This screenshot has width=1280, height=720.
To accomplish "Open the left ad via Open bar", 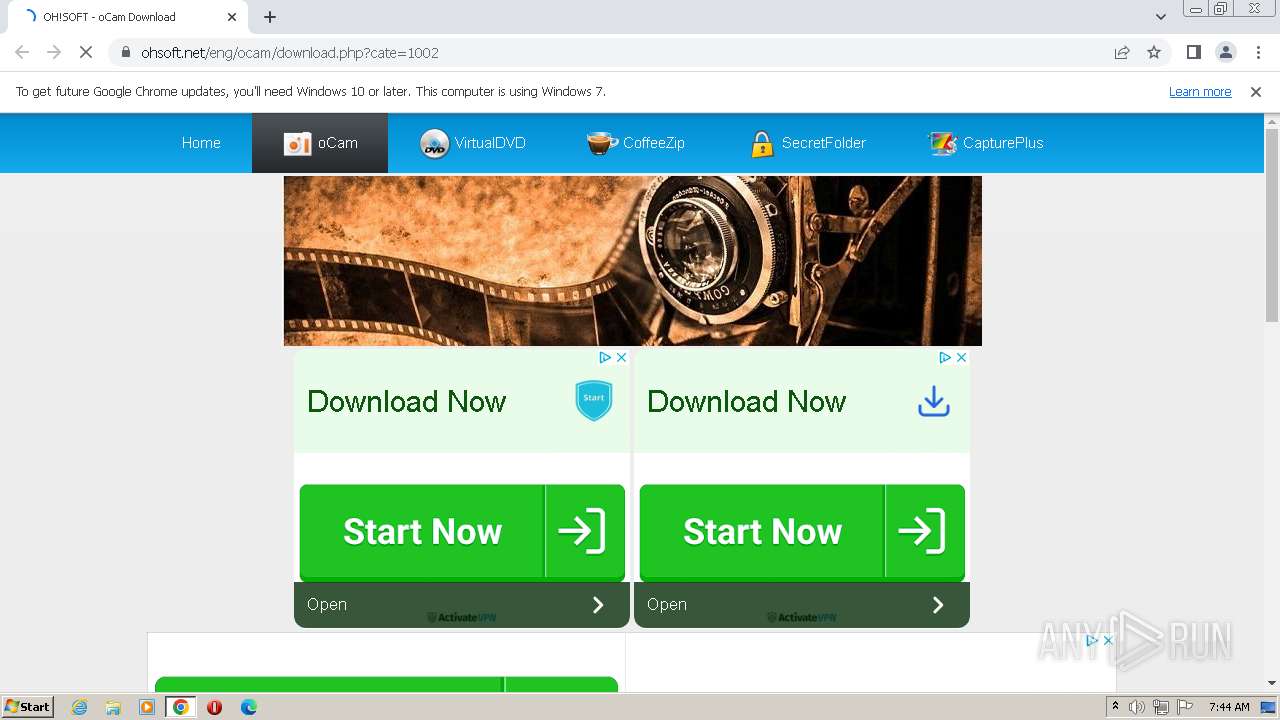I will coord(462,605).
